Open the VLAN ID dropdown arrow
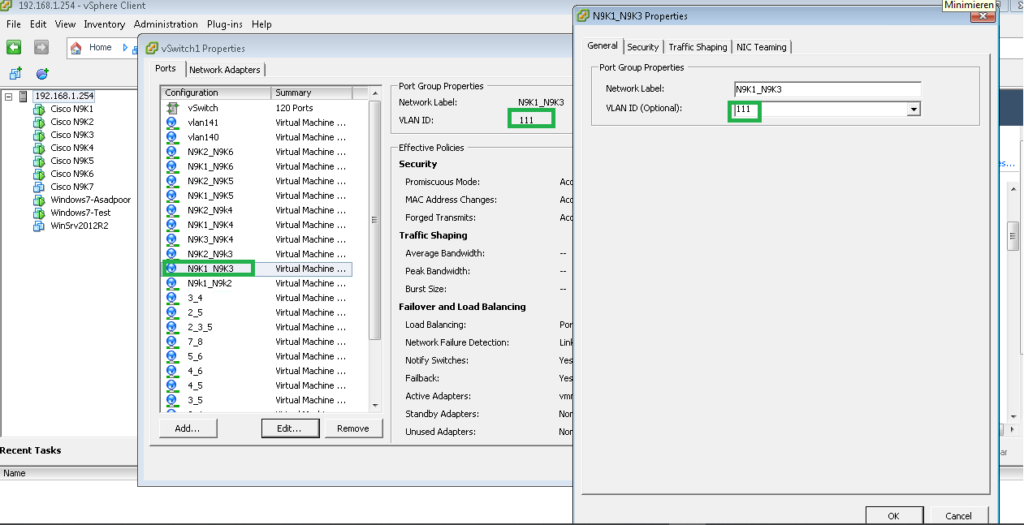Screen dimensions: 1024x525 tap(914, 110)
